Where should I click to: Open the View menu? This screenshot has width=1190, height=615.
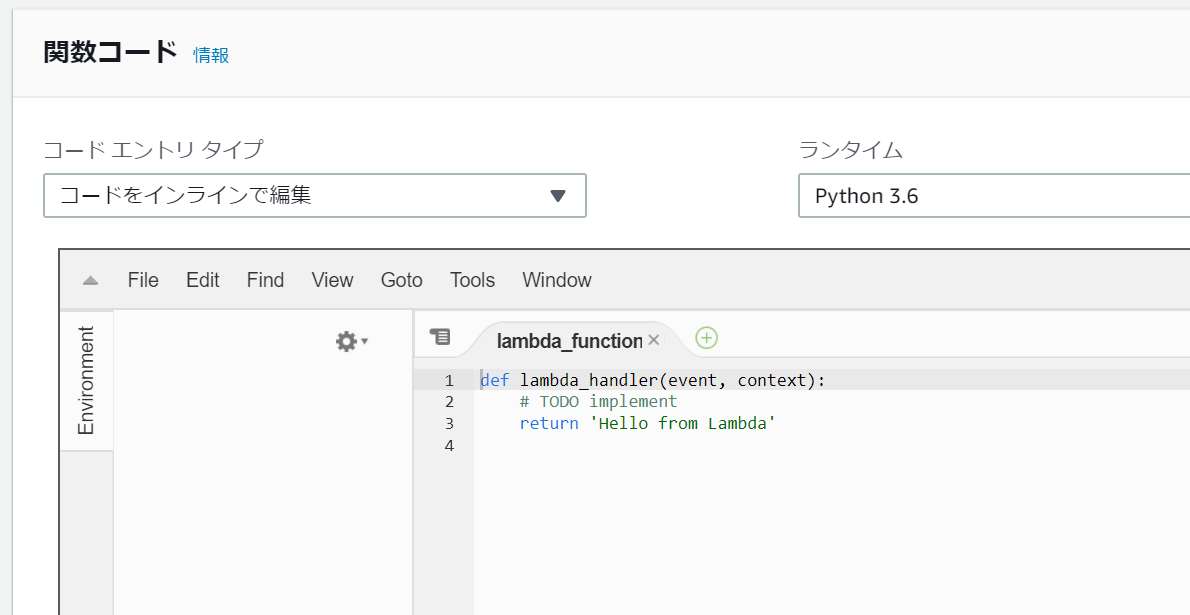[x=332, y=281]
